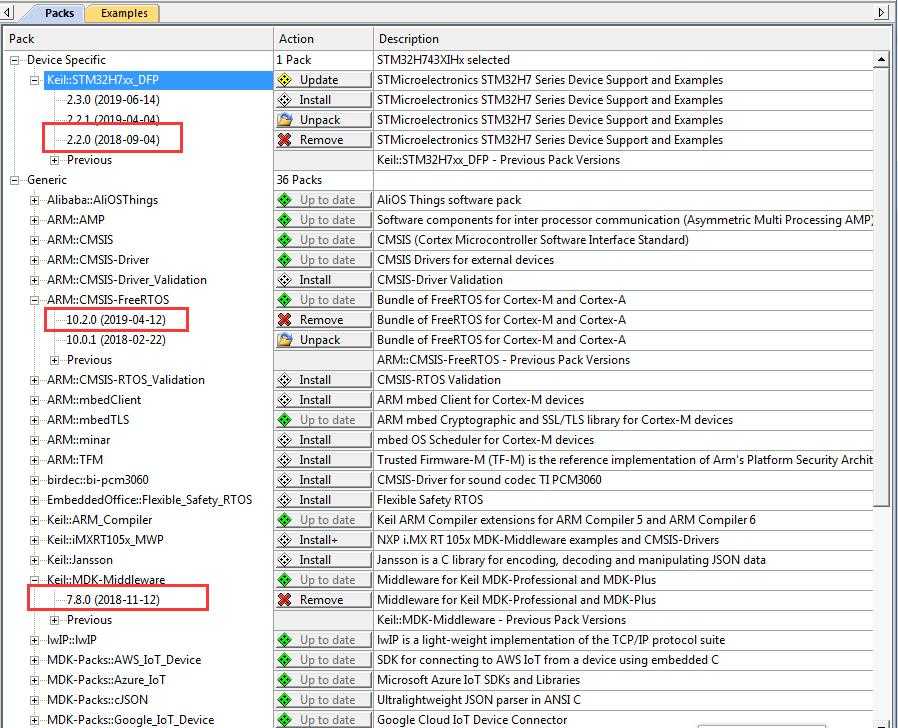Image resolution: width=898 pixels, height=728 pixels.
Task: Click Install+ icon for Keil::iMXRT105x_MWP
Action: [285, 540]
